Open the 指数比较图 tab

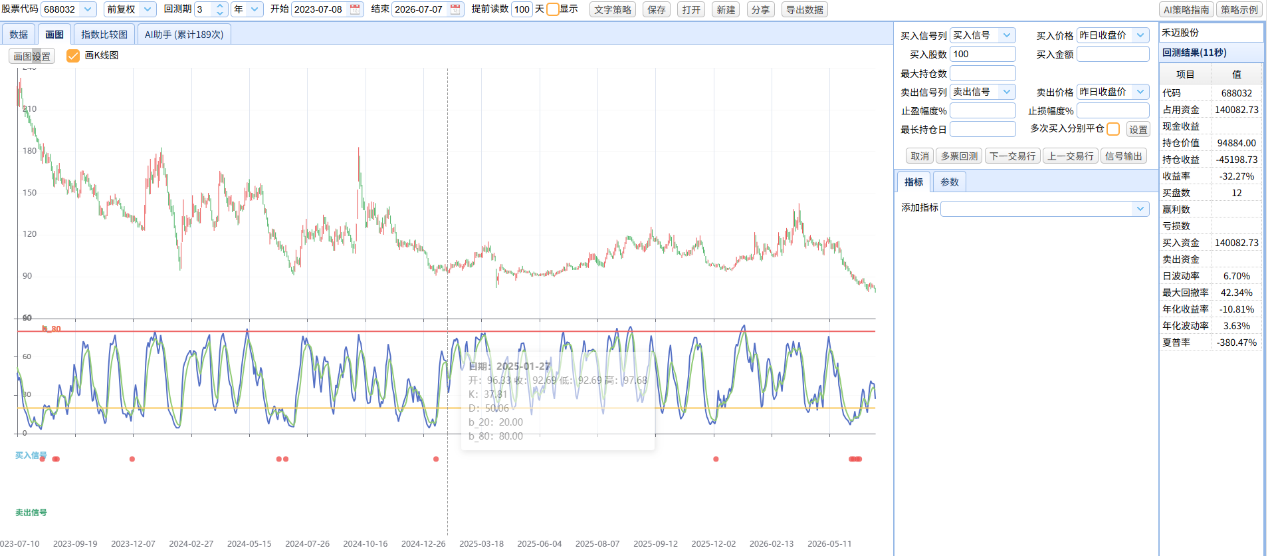[x=104, y=34]
